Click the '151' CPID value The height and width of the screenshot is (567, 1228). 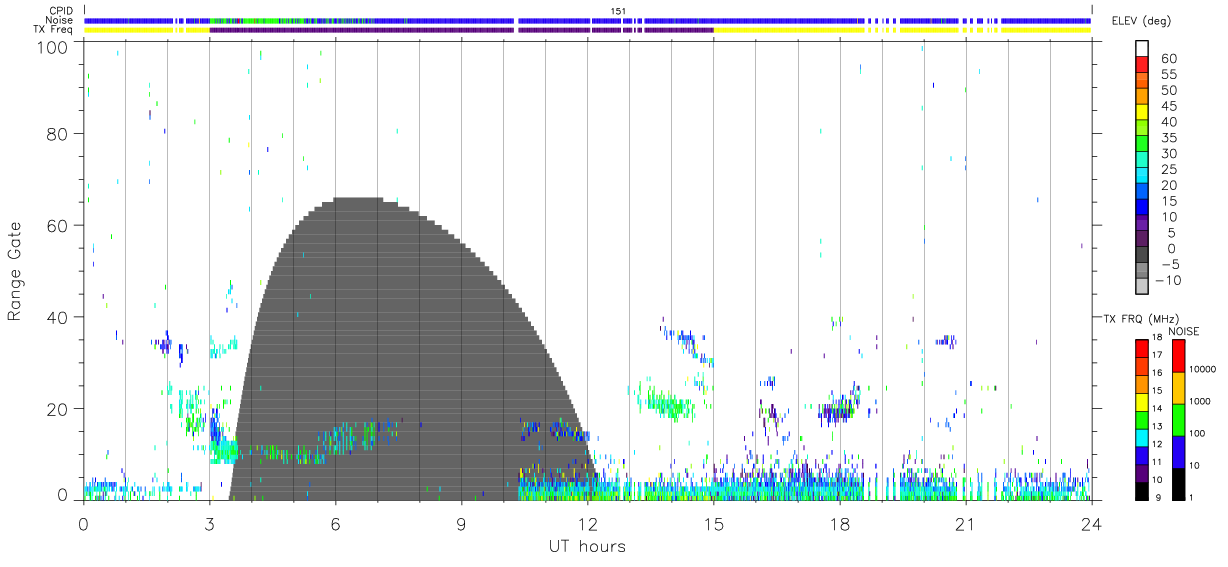617,10
